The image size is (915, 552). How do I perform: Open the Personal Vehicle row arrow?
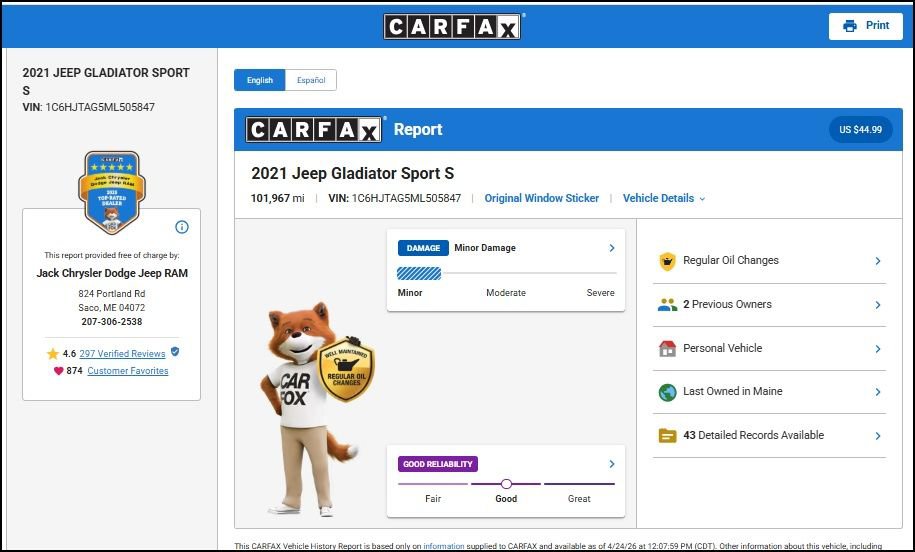(878, 348)
